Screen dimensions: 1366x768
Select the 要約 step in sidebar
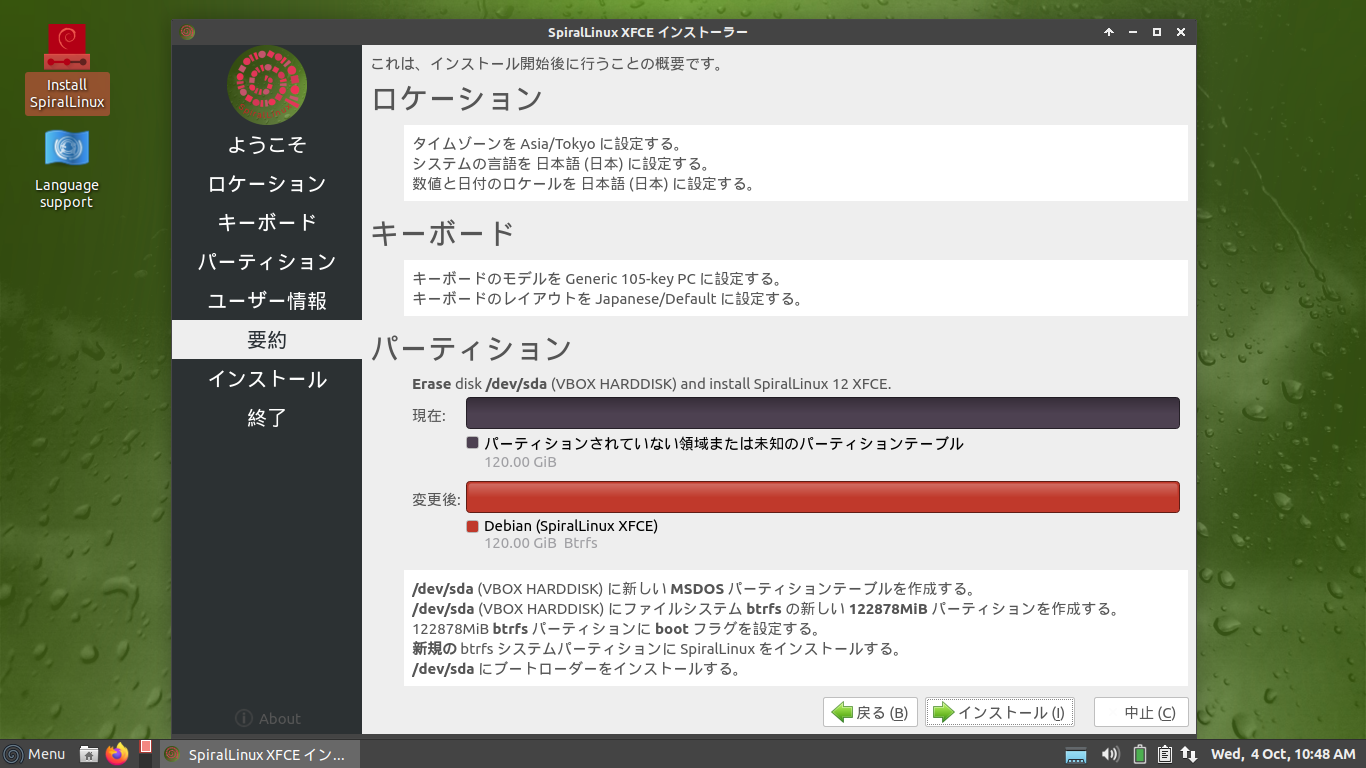(x=267, y=340)
